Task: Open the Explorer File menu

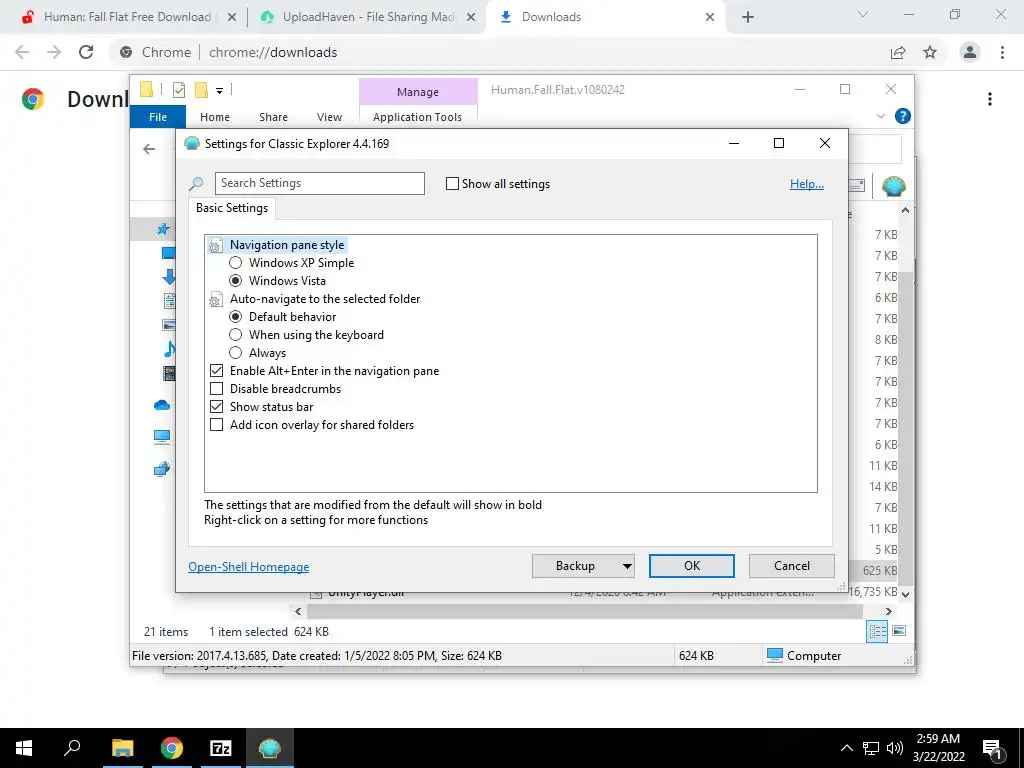Action: [x=158, y=117]
